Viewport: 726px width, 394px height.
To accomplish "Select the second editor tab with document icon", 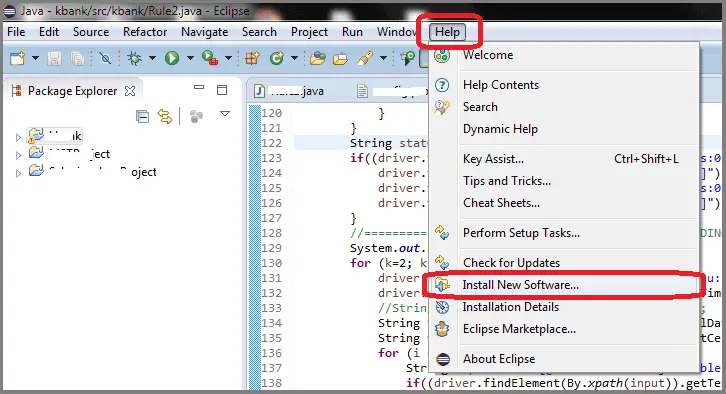I will click(x=392, y=91).
